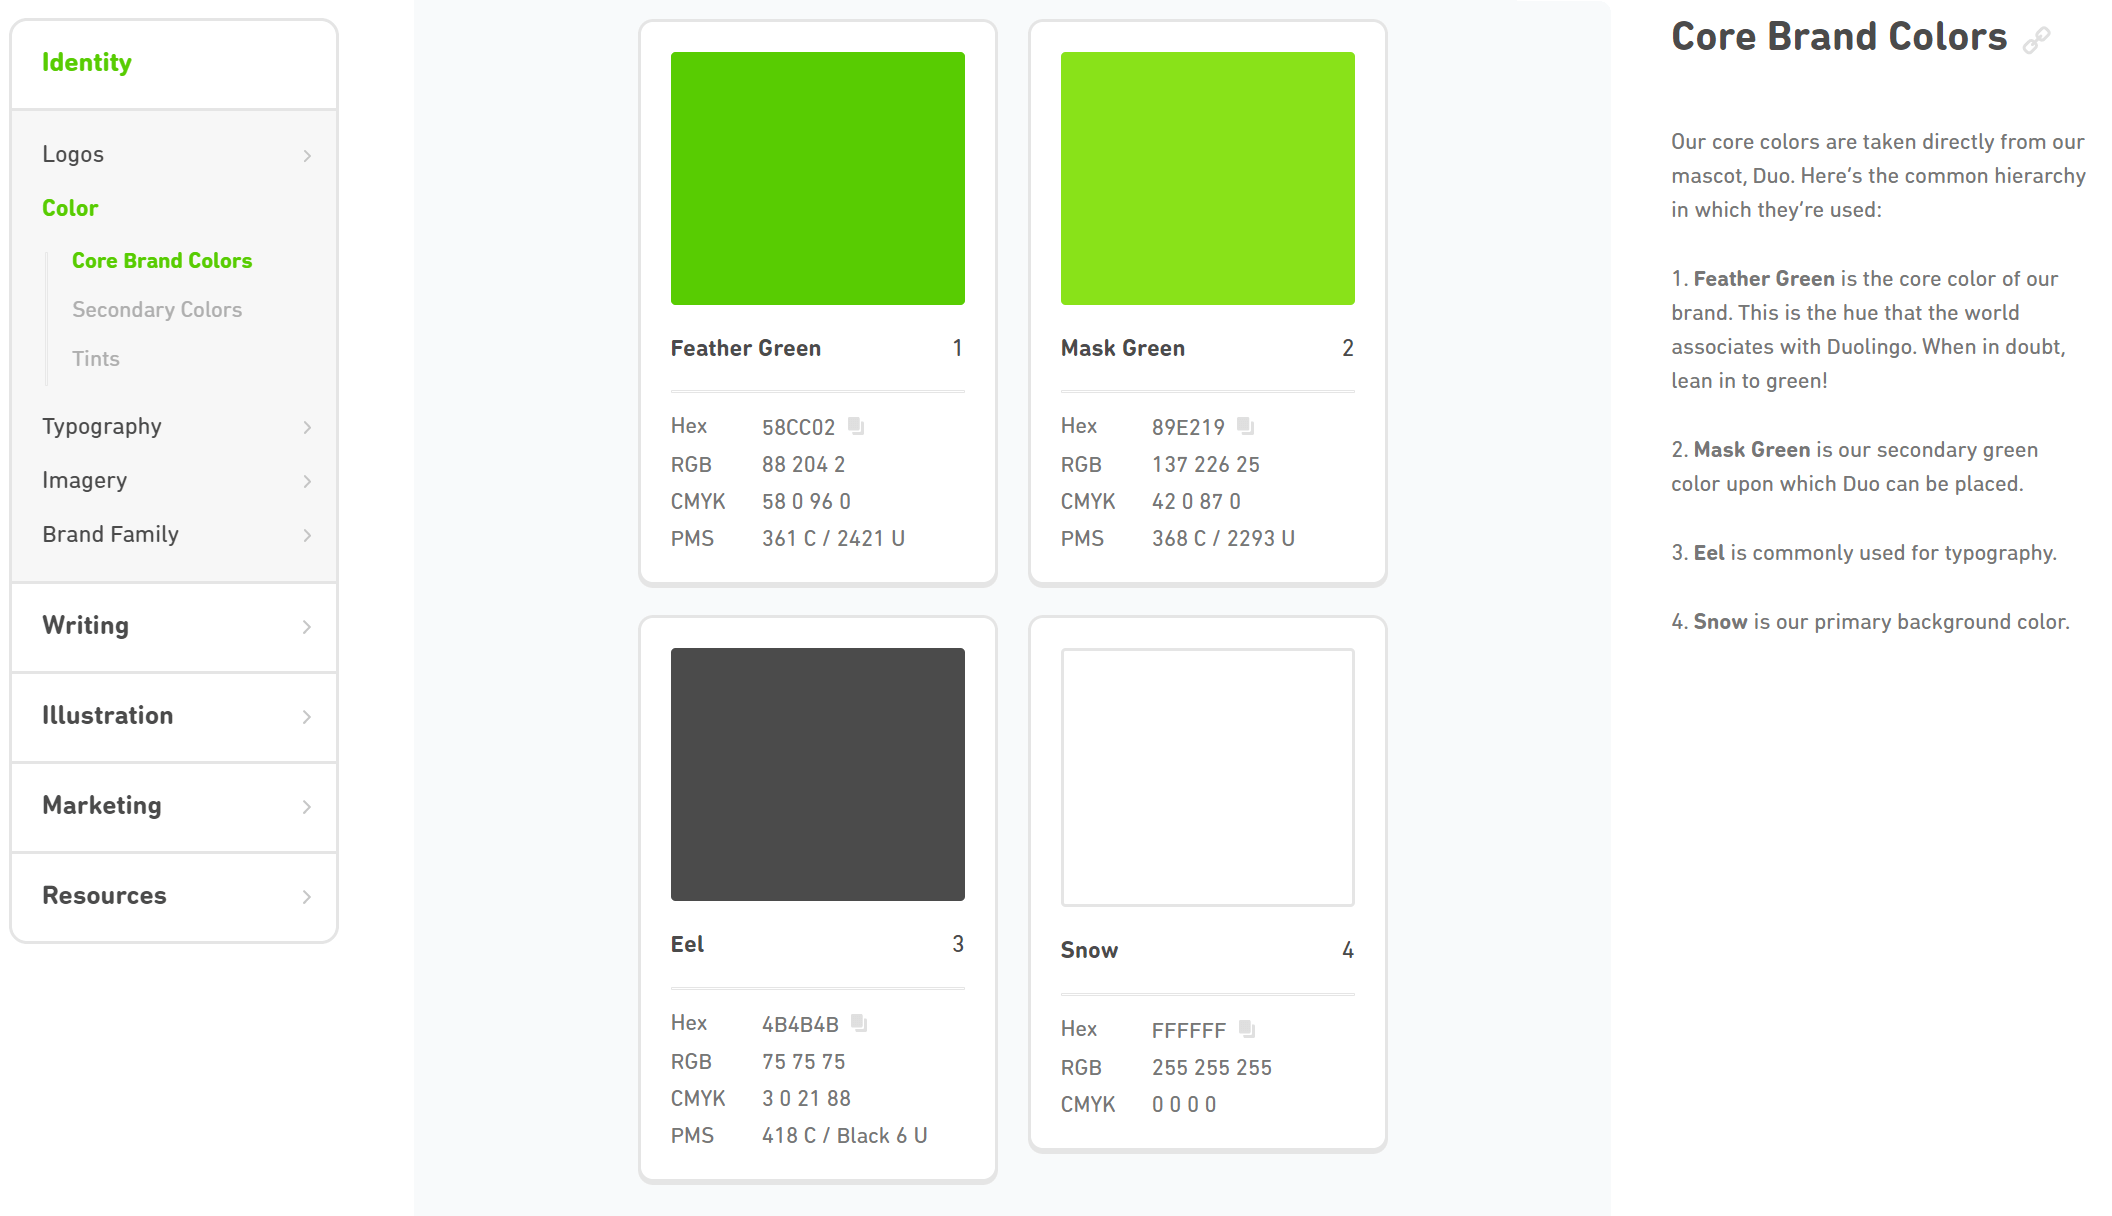The image size is (2112, 1216).
Task: Expand the Logos section chevron
Action: [x=307, y=155]
